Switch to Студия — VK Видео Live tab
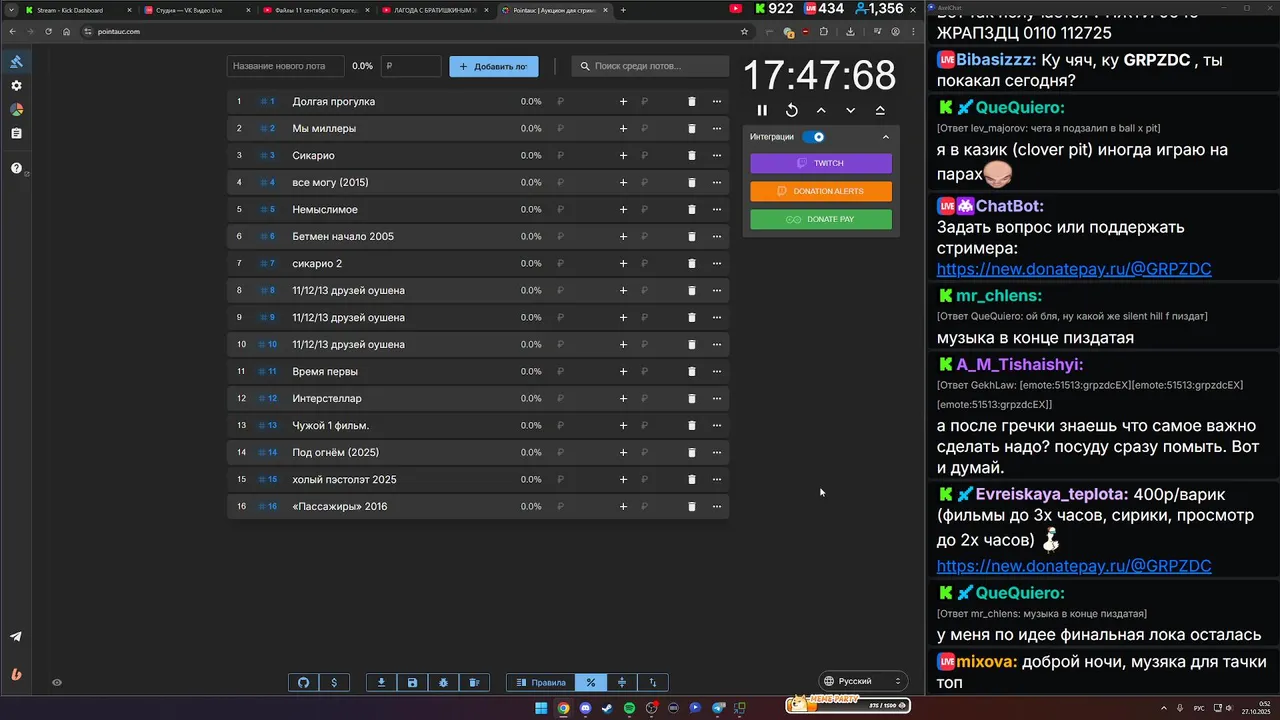The height and width of the screenshot is (720, 1280). point(196,10)
